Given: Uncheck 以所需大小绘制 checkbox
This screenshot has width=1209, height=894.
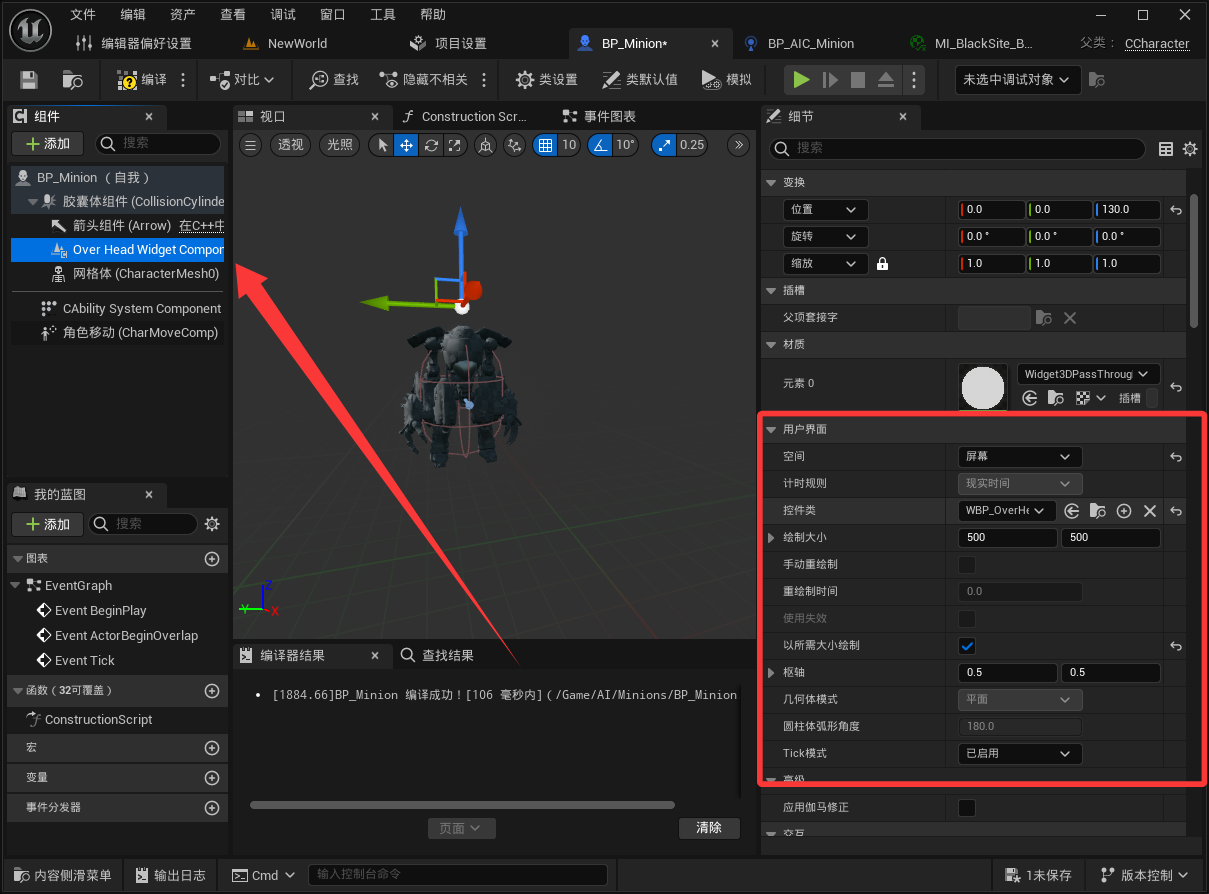Looking at the screenshot, I should [x=967, y=645].
